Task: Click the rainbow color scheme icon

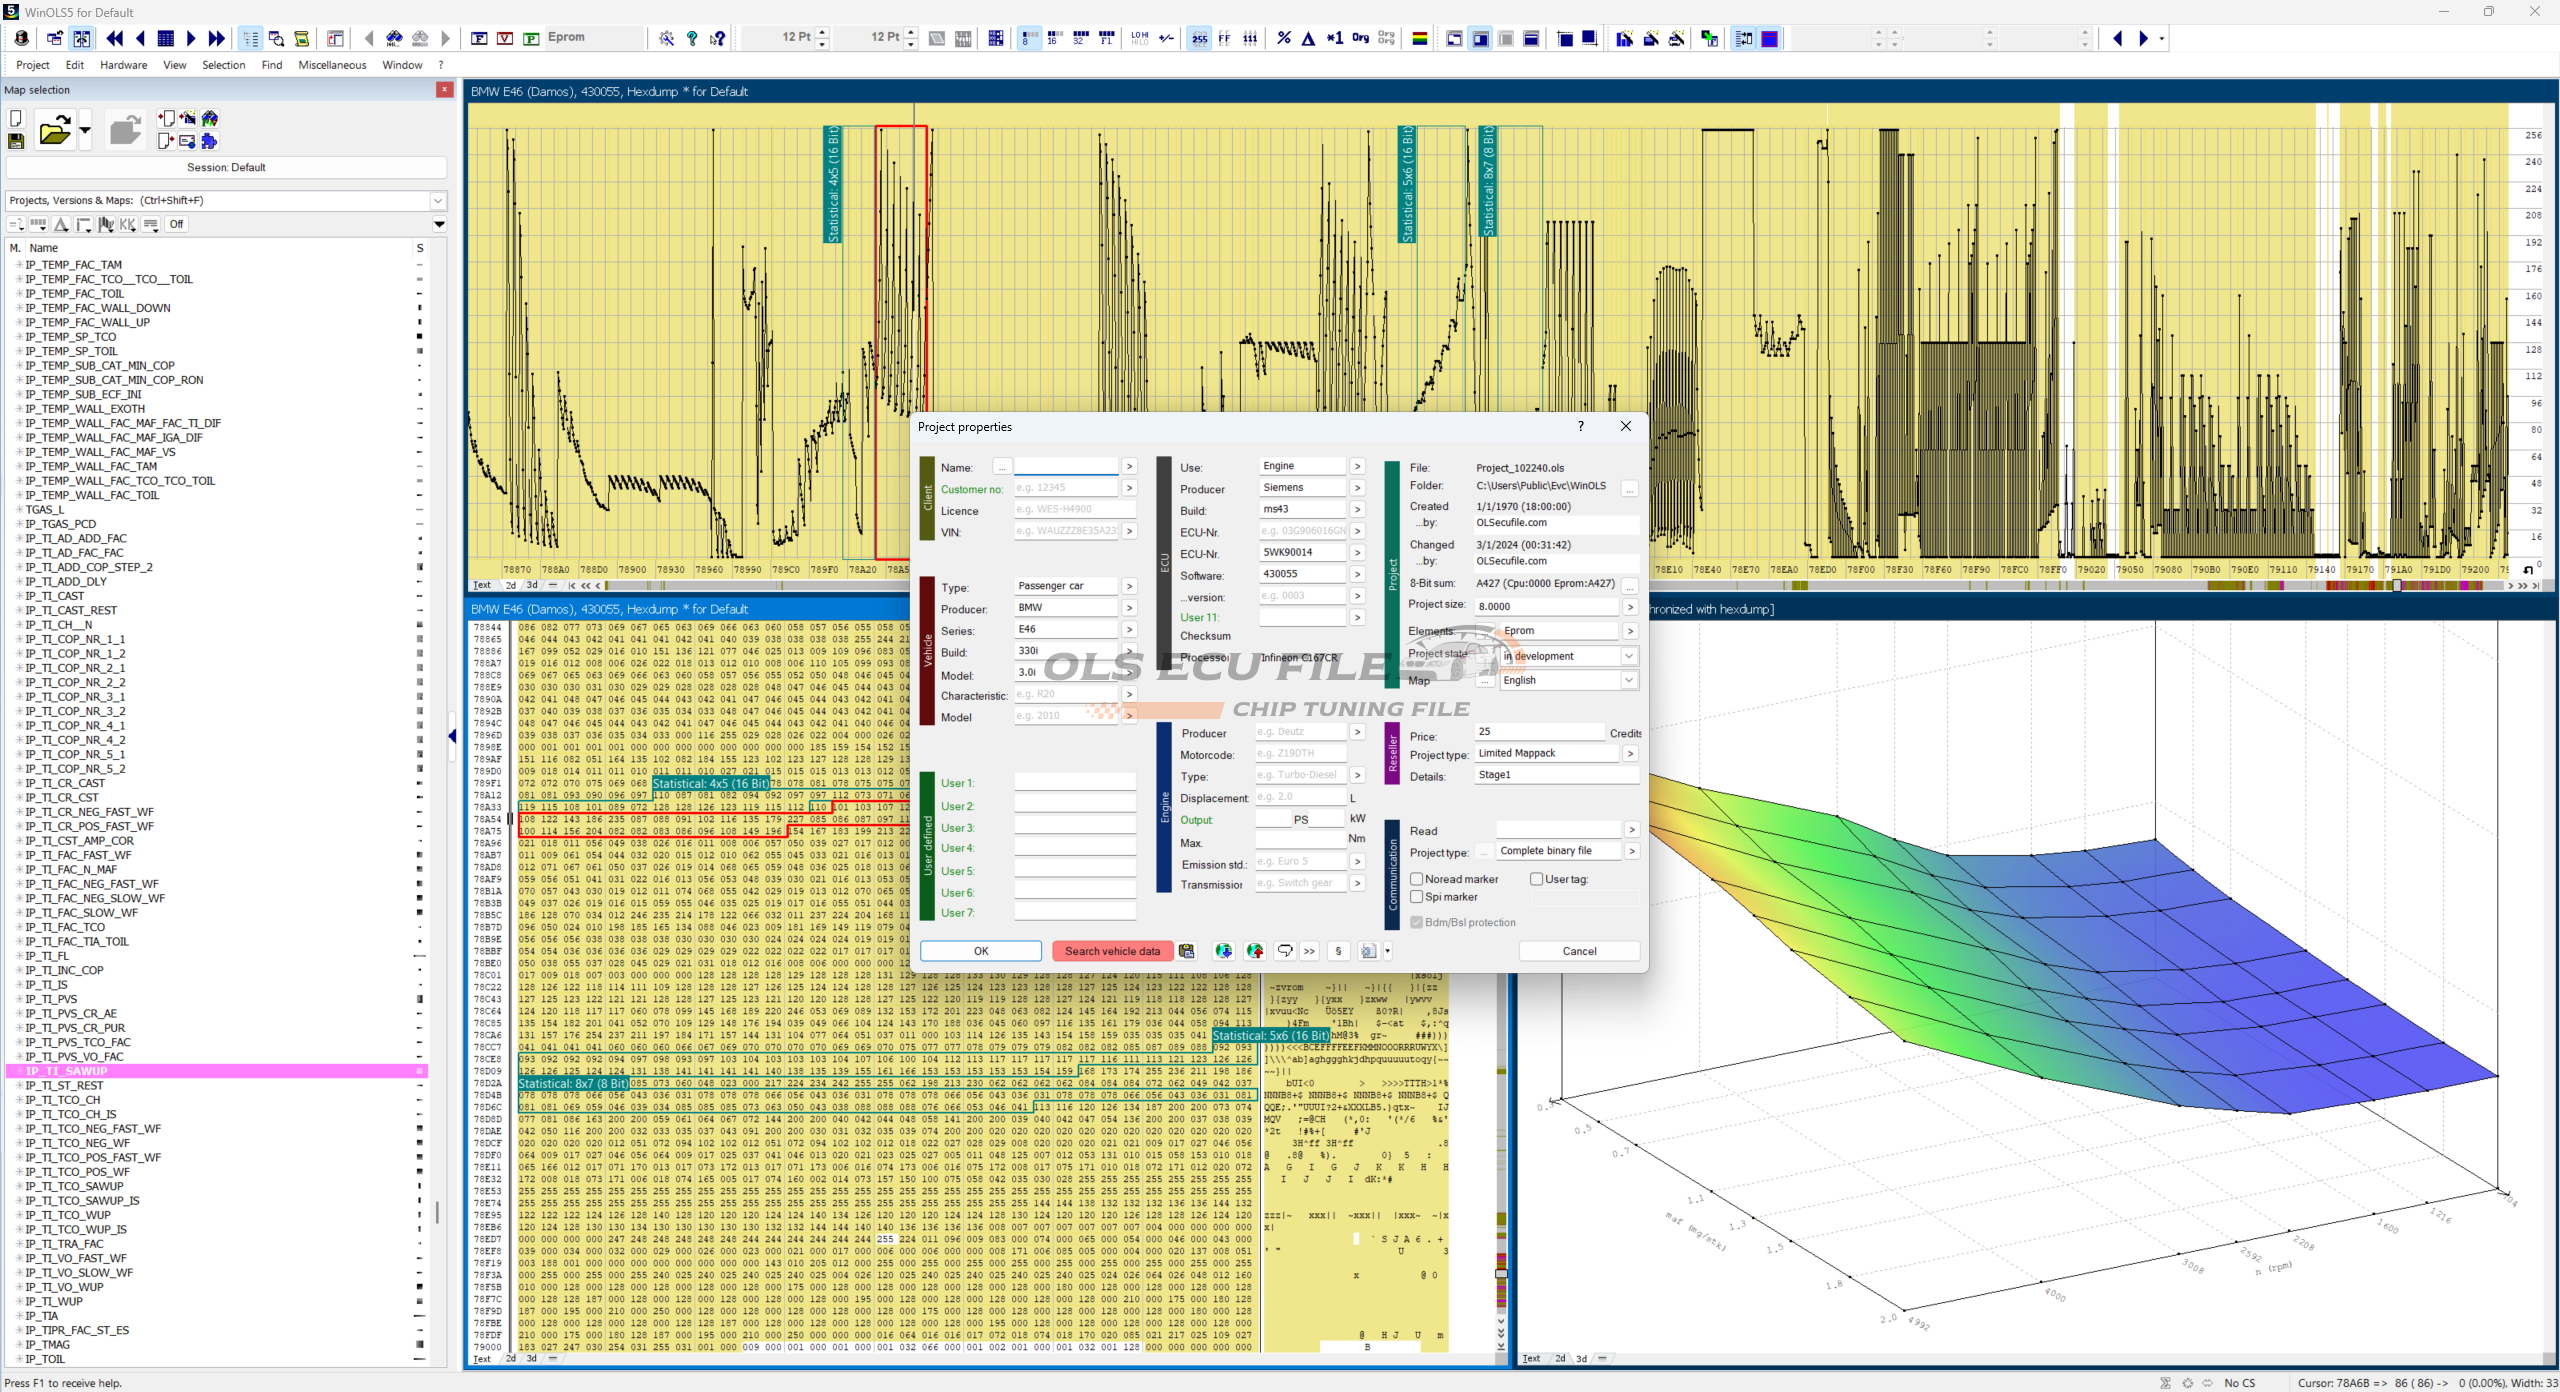Action: click(1419, 38)
